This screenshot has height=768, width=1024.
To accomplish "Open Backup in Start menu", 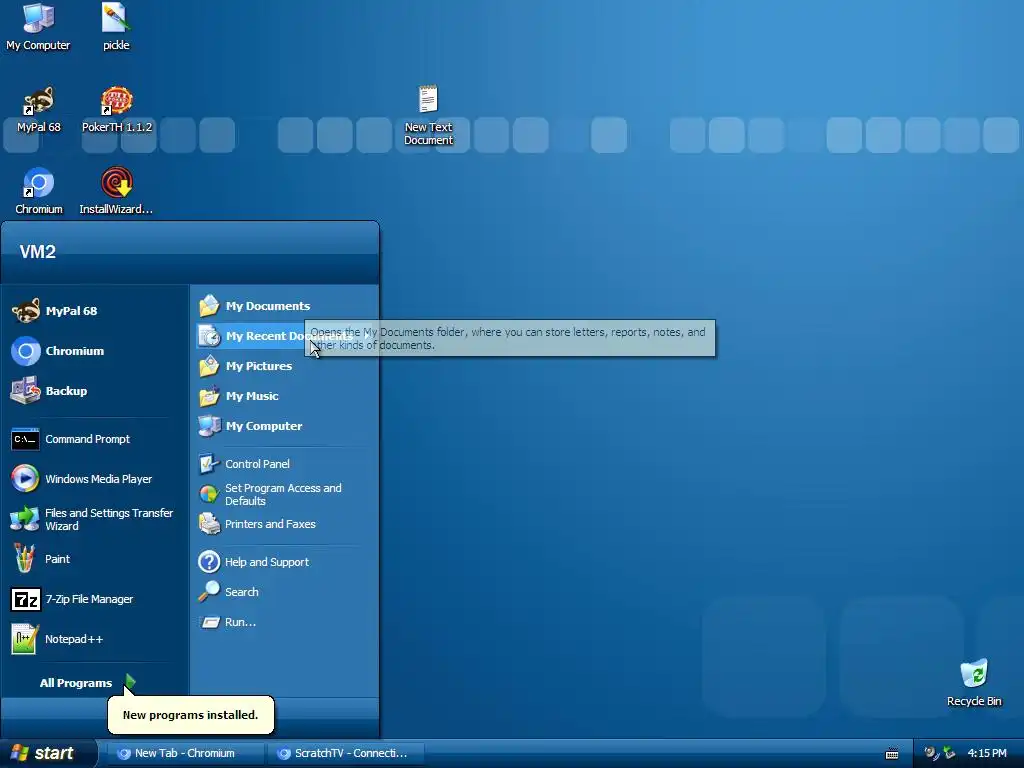I will [x=95, y=391].
